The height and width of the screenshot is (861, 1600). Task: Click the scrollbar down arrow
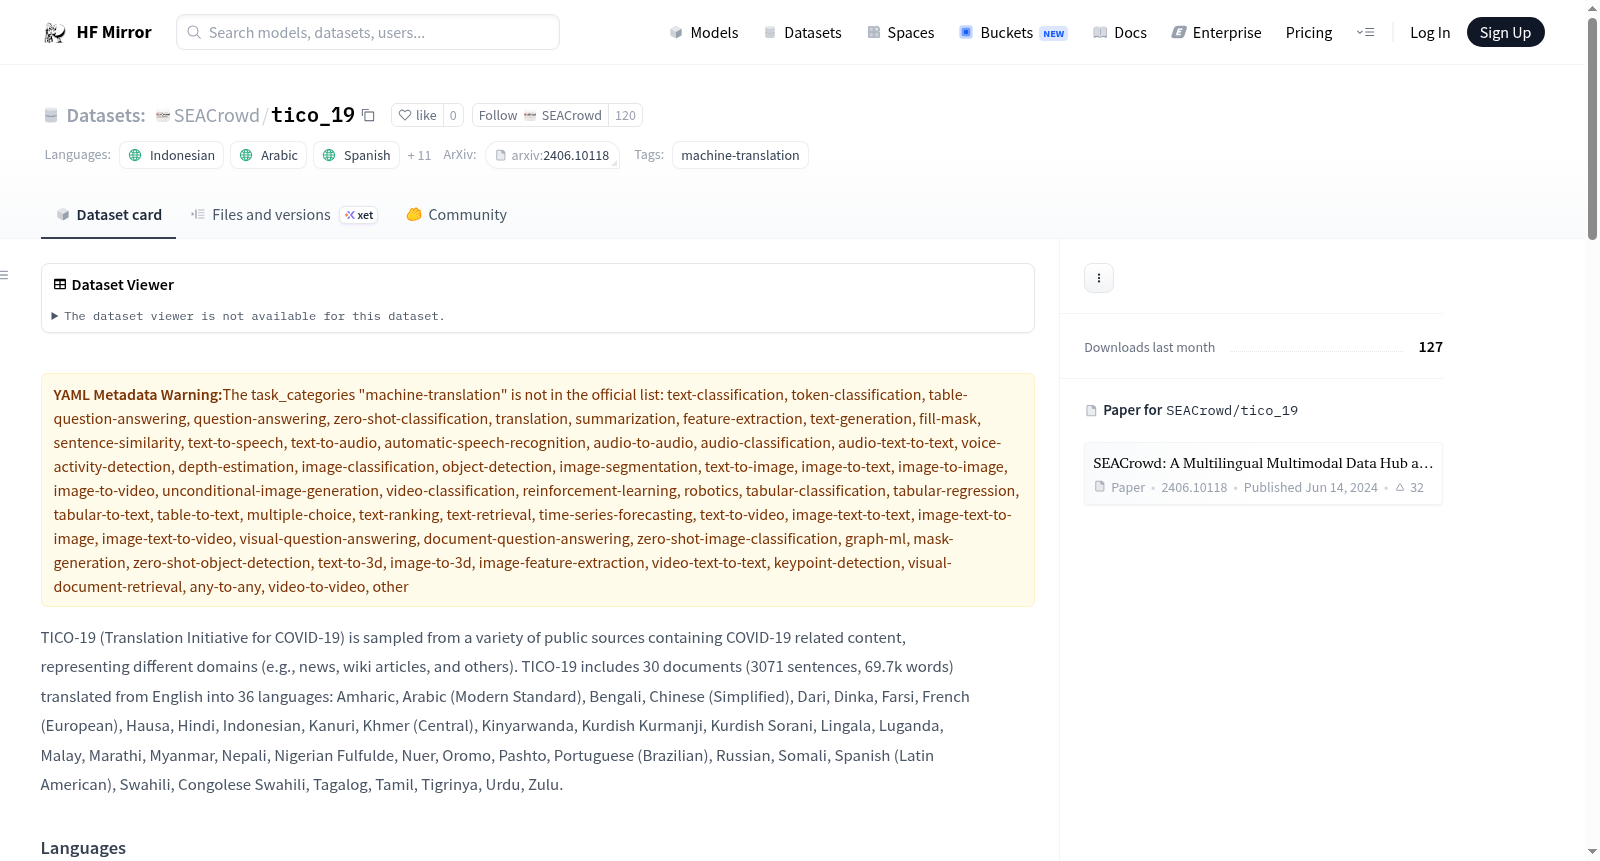(x=1592, y=852)
